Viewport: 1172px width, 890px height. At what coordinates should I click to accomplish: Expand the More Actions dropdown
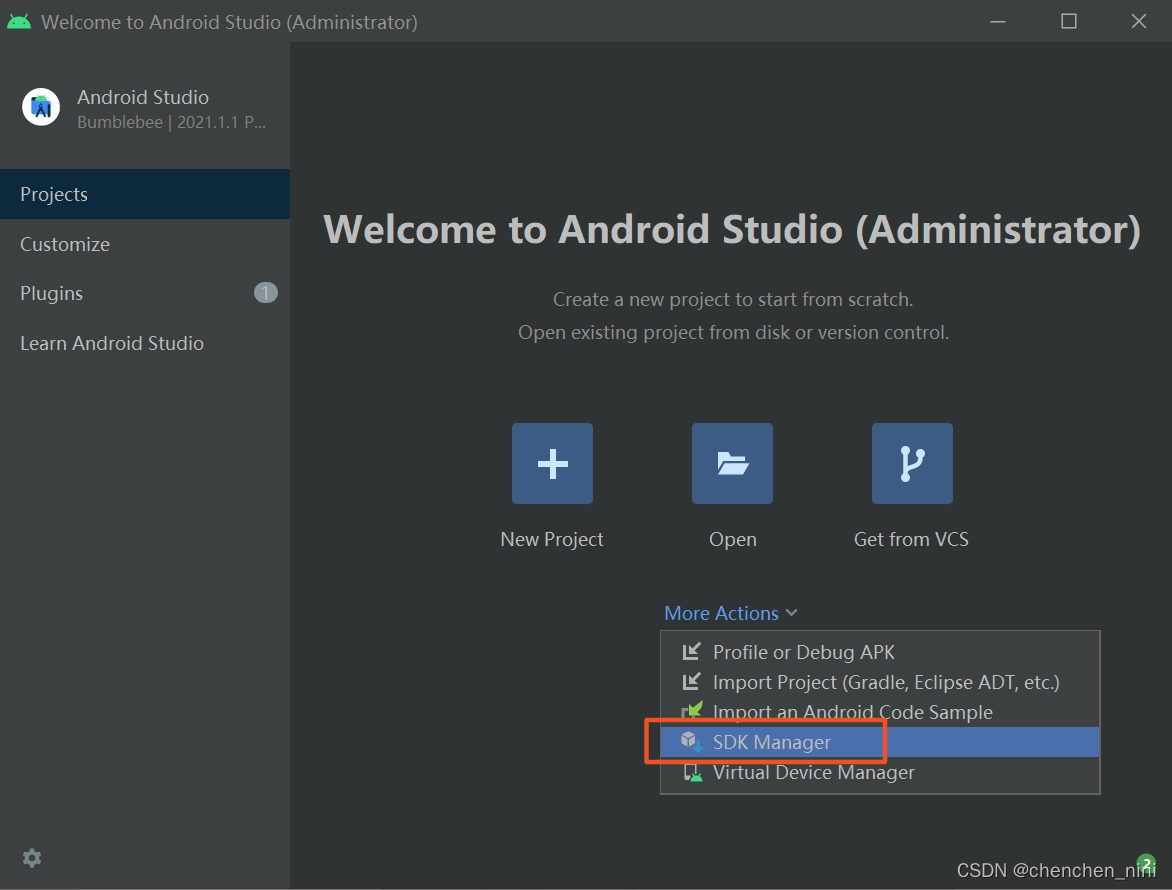click(x=731, y=614)
